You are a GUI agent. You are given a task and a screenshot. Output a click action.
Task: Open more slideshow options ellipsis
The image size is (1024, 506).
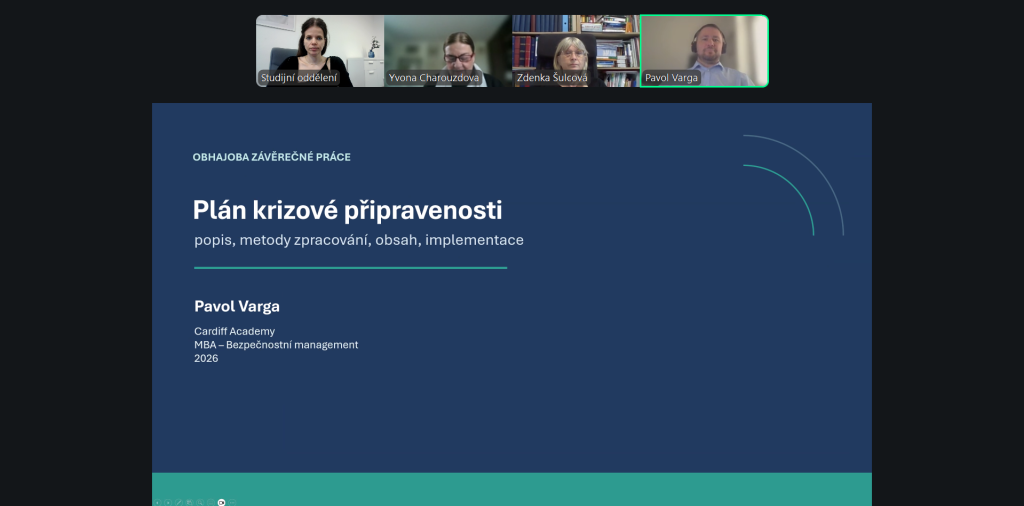coord(232,503)
